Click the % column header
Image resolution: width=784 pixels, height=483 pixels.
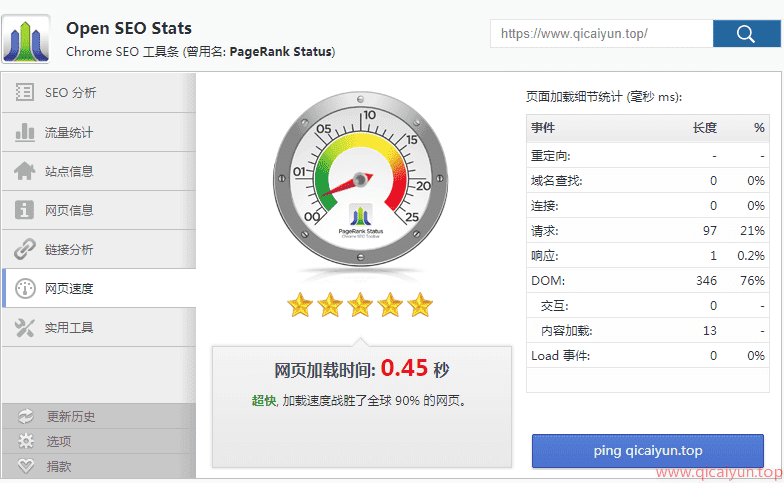point(759,128)
